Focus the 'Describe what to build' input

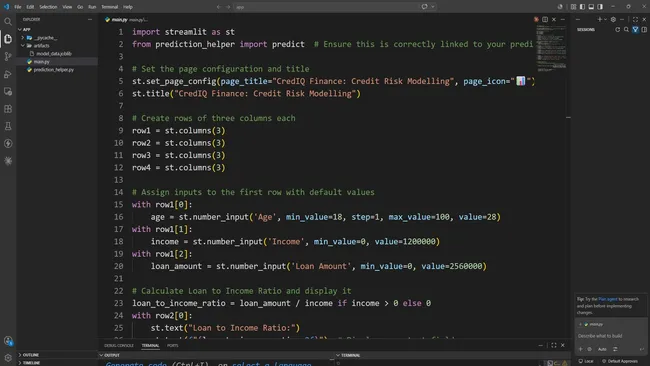pos(609,336)
